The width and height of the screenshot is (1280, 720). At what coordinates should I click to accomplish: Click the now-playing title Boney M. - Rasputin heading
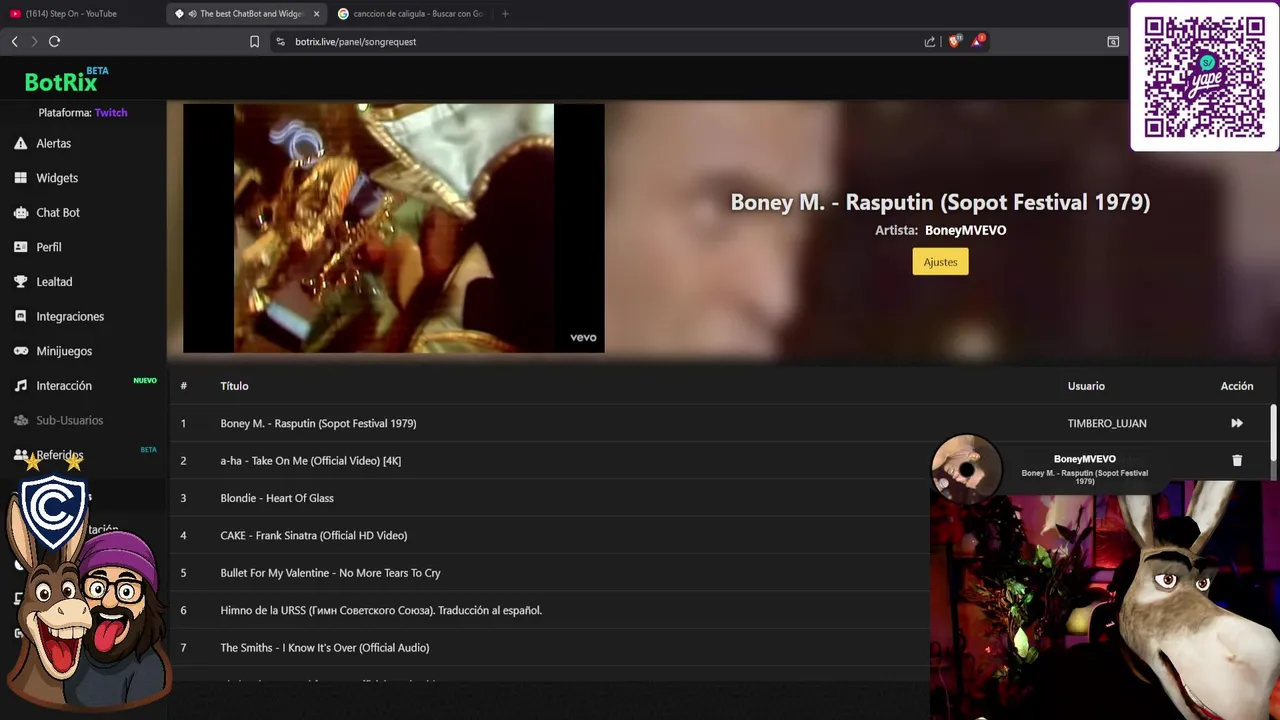click(x=940, y=202)
